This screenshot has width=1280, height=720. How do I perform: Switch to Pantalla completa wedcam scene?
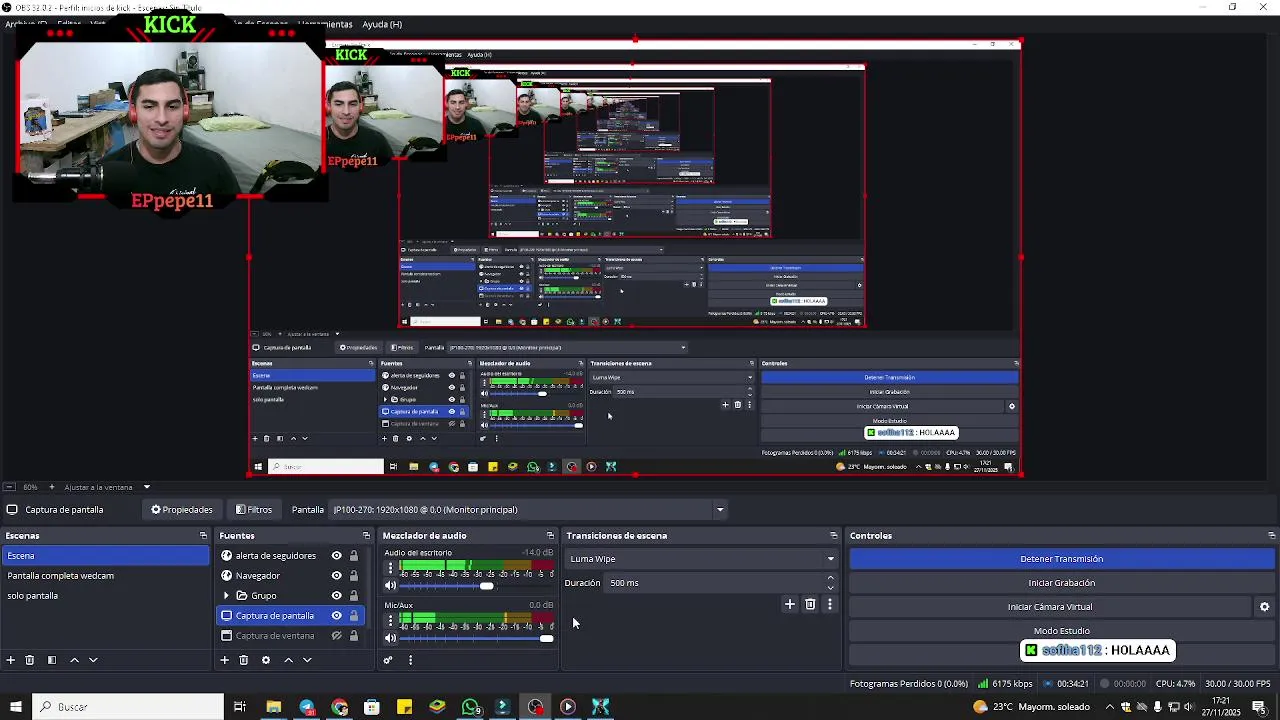tap(105, 576)
